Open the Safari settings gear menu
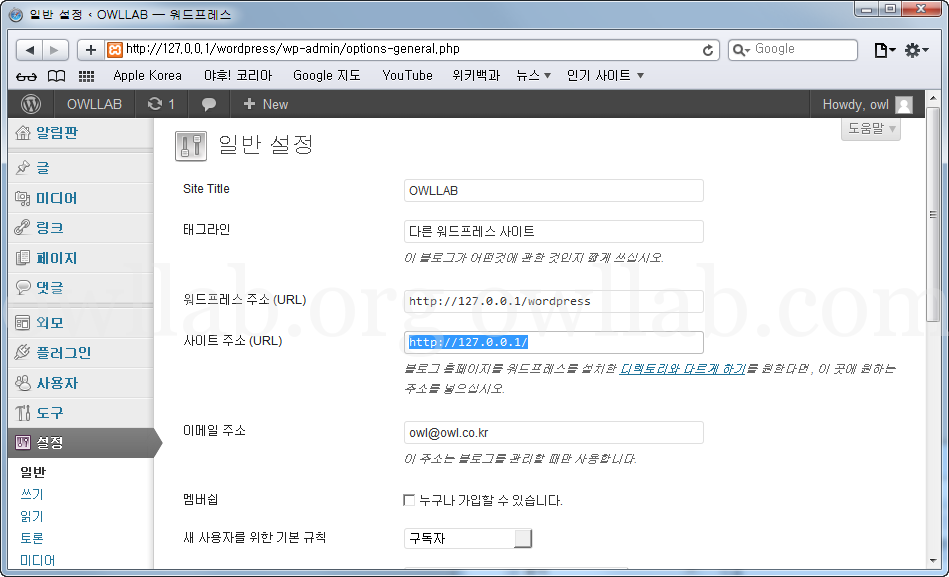Viewport: 949px width, 577px height. 916,50
